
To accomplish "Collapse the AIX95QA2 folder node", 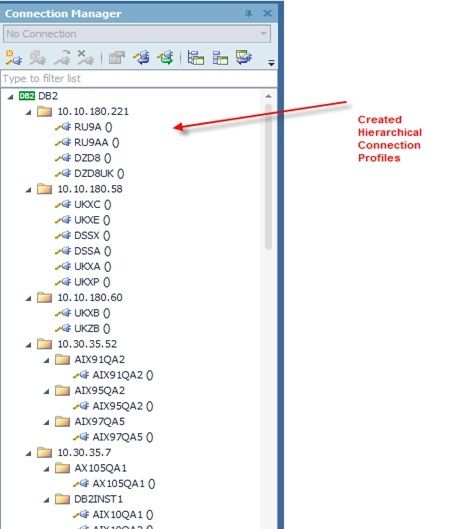I will (x=47, y=391).
